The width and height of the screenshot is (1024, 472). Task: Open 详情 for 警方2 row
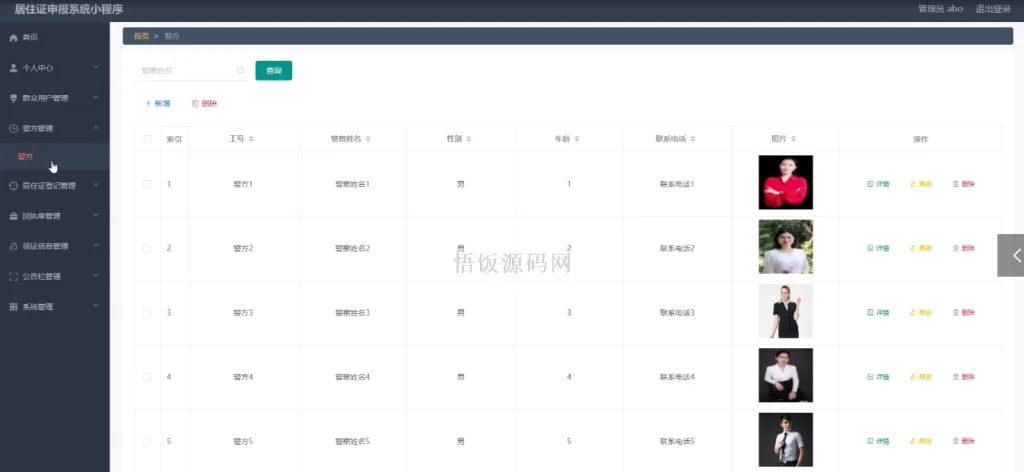tap(878, 248)
